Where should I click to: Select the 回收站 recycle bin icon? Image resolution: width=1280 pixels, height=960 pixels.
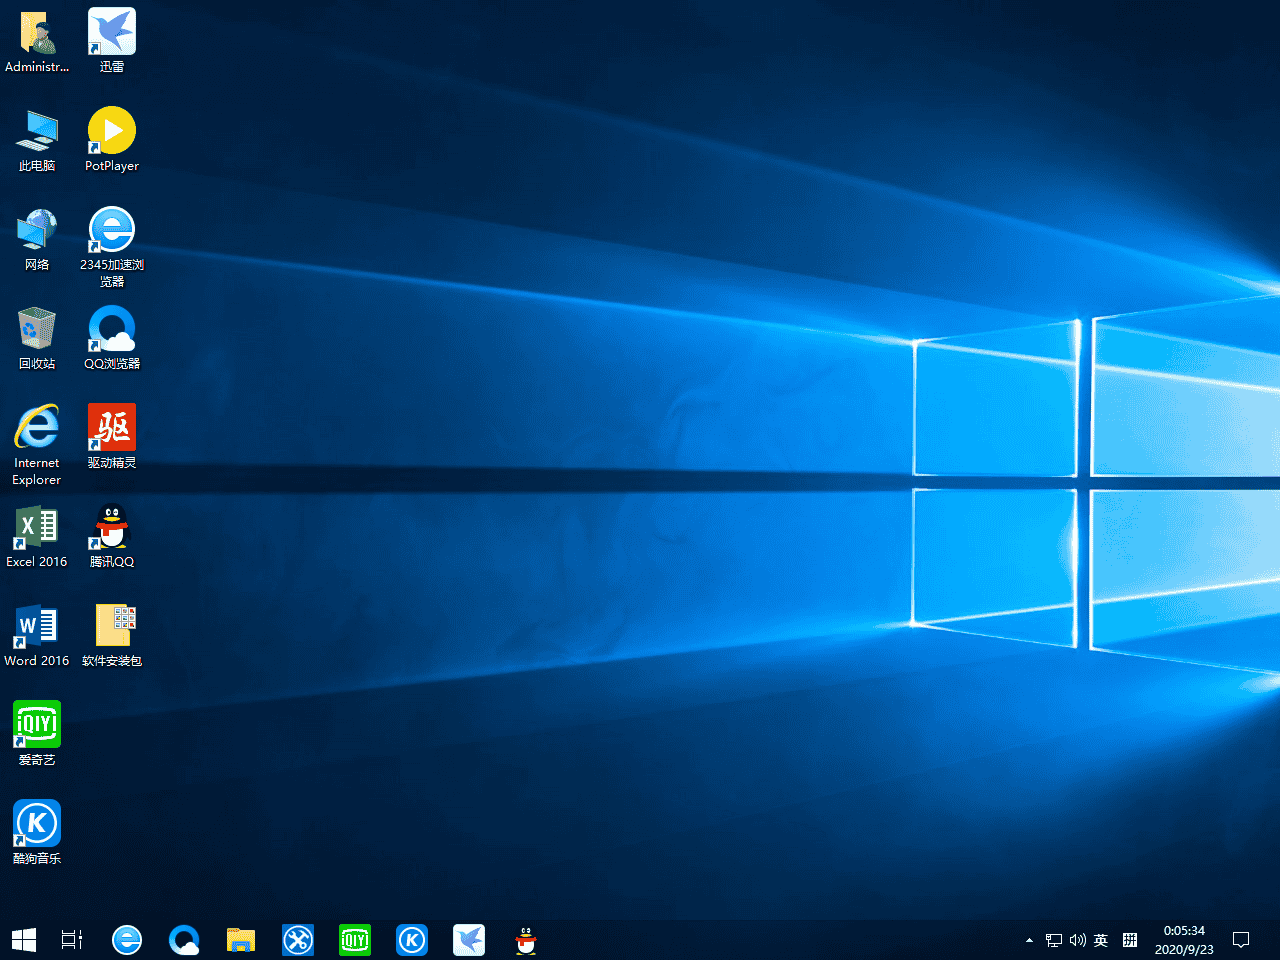point(37,338)
